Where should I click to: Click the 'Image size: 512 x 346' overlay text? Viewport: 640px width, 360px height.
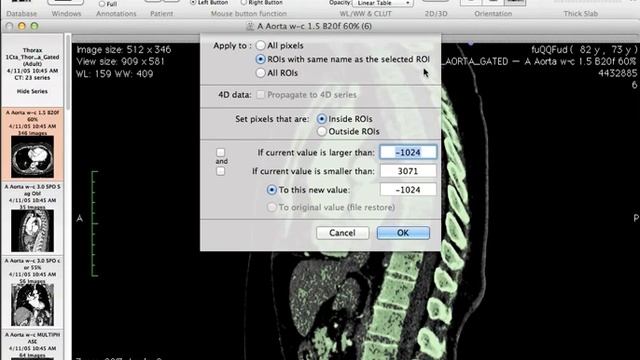coord(124,49)
